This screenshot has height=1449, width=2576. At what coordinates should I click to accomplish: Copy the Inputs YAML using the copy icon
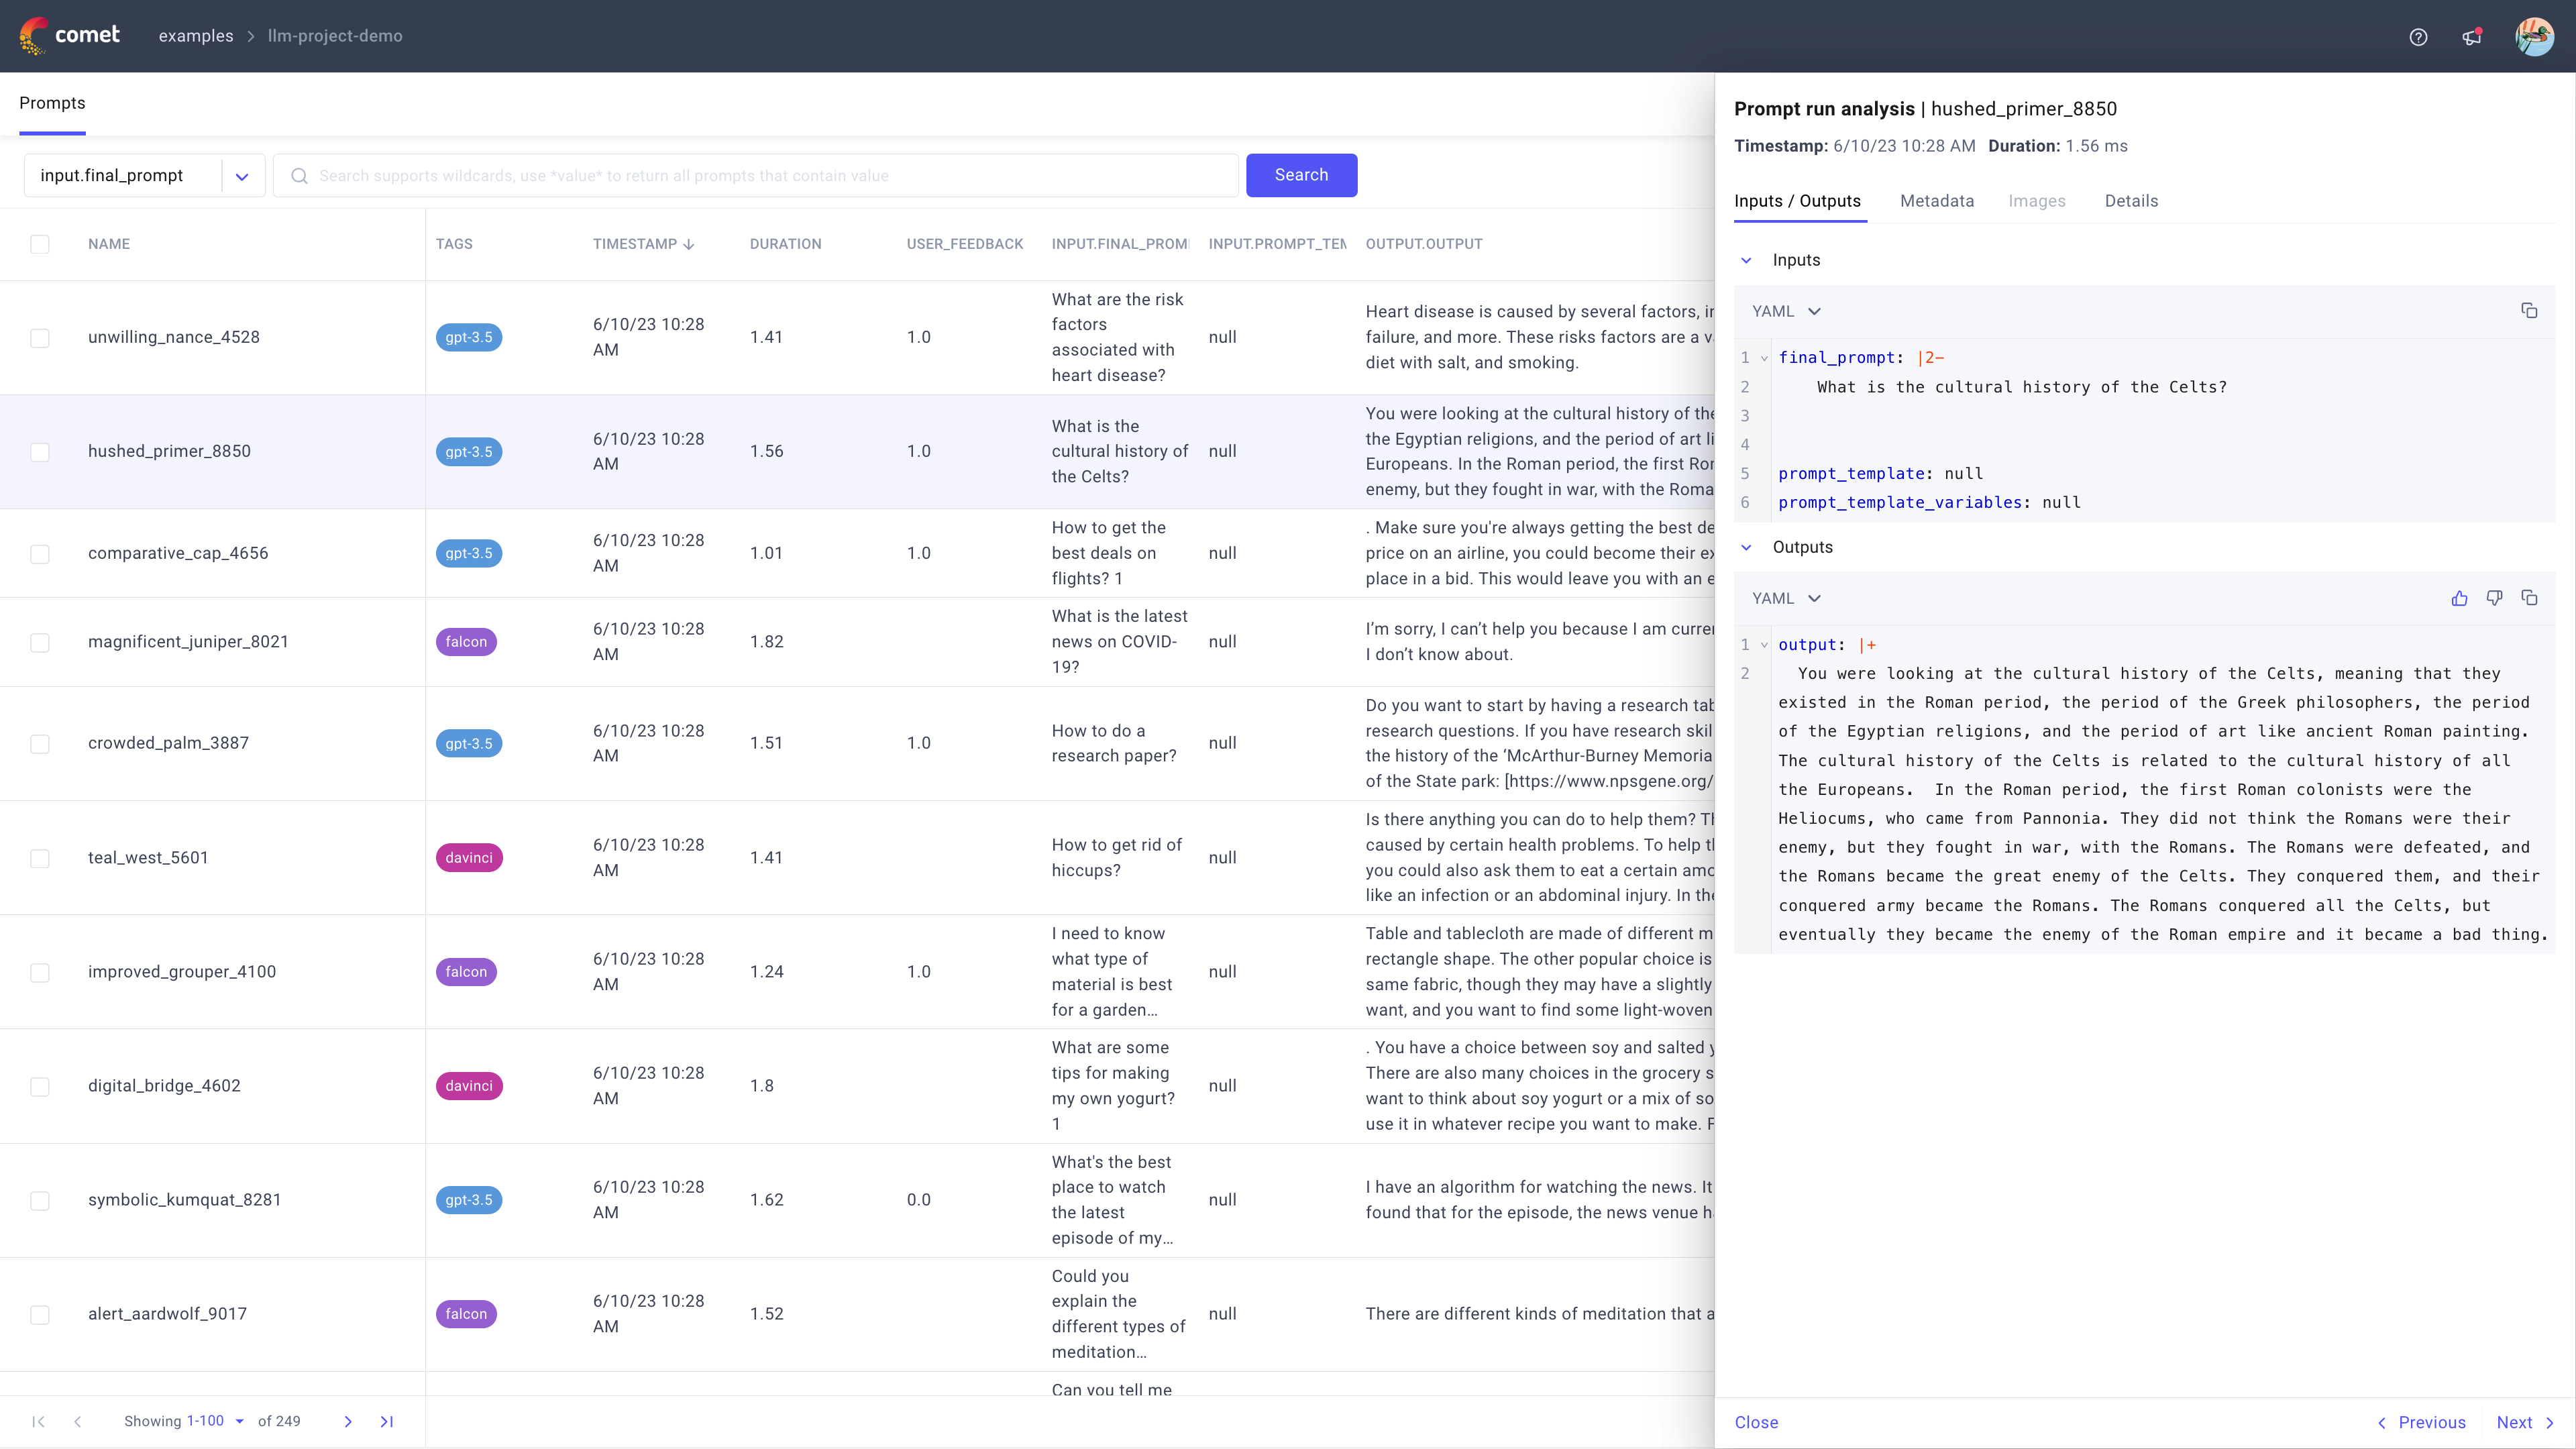(2530, 310)
